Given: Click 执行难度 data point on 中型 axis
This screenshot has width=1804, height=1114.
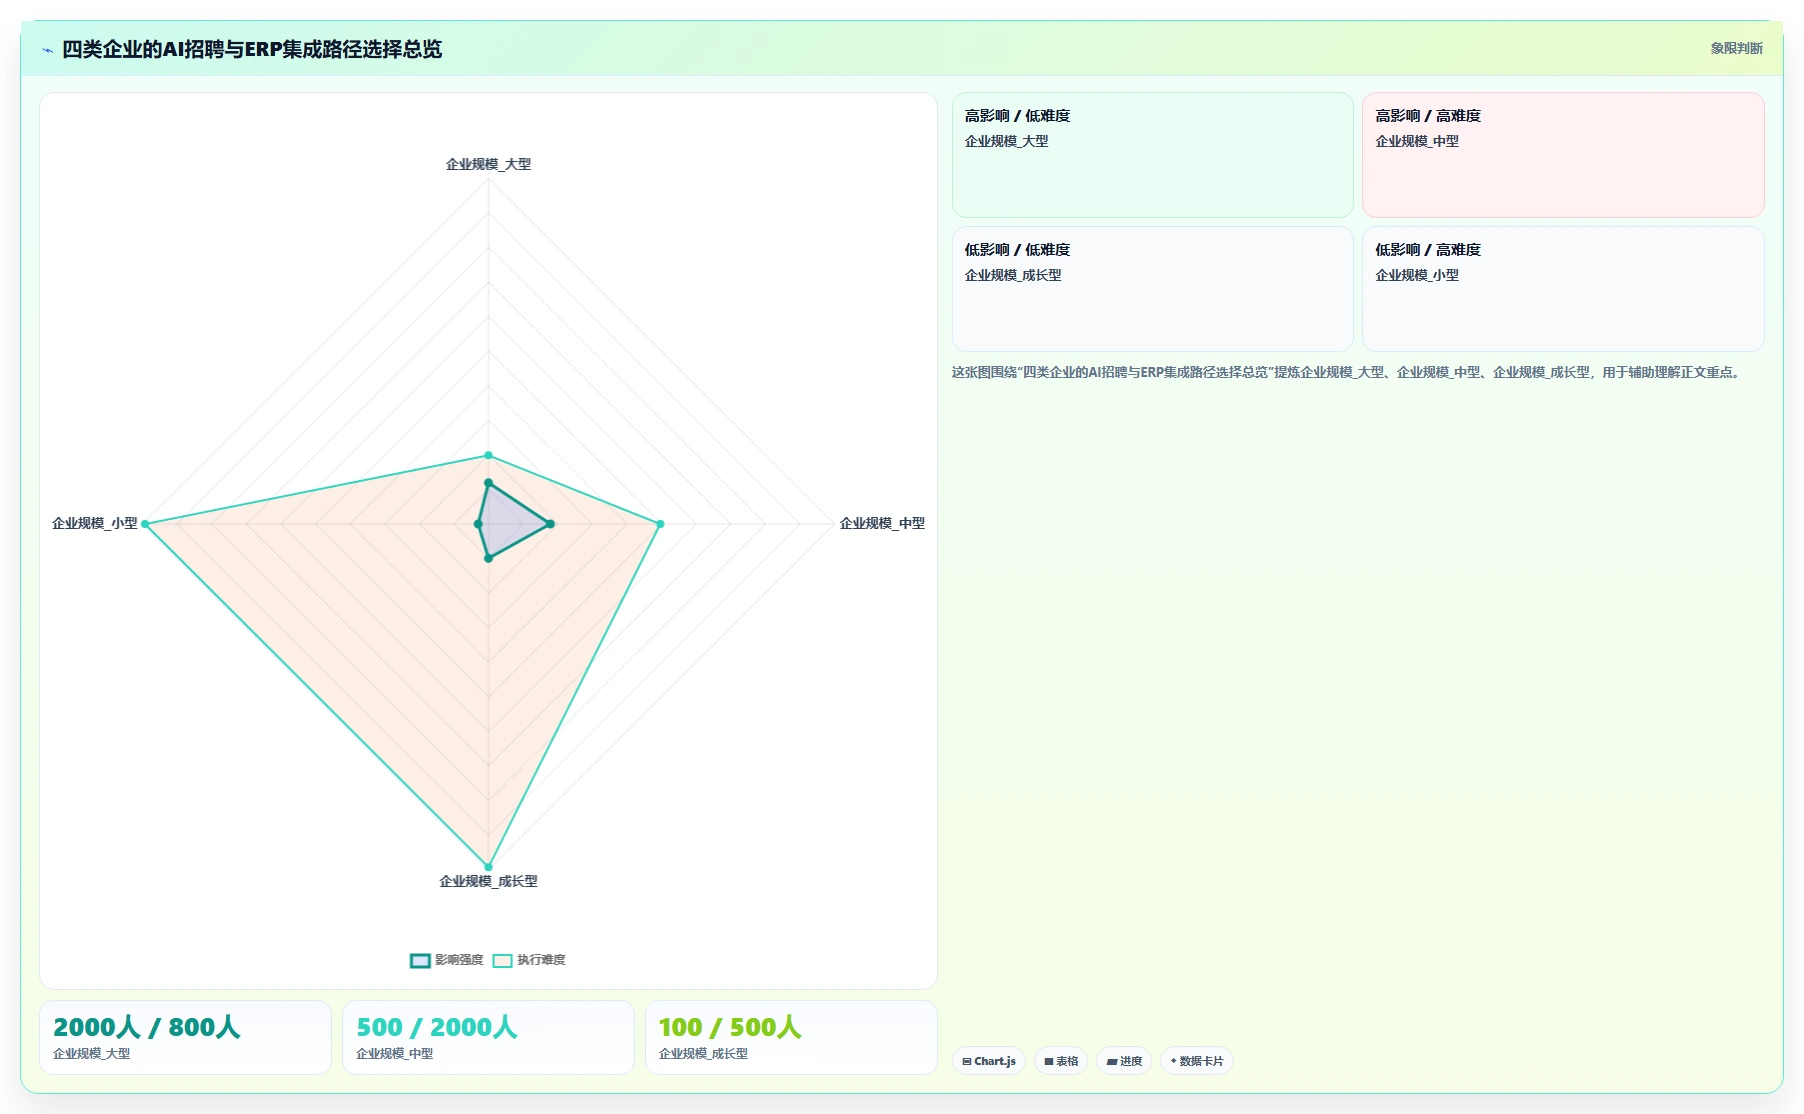Looking at the screenshot, I should click(660, 524).
